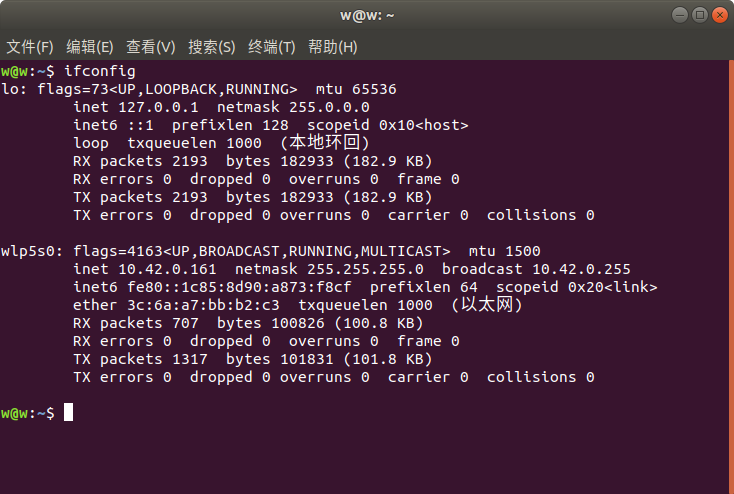Click the IP address 10.42.0.161

coord(168,269)
